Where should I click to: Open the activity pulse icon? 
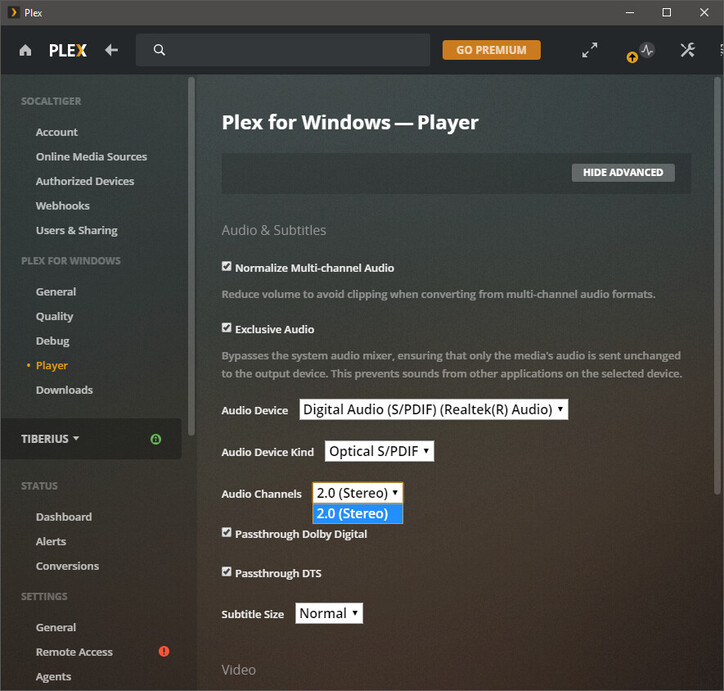point(647,50)
